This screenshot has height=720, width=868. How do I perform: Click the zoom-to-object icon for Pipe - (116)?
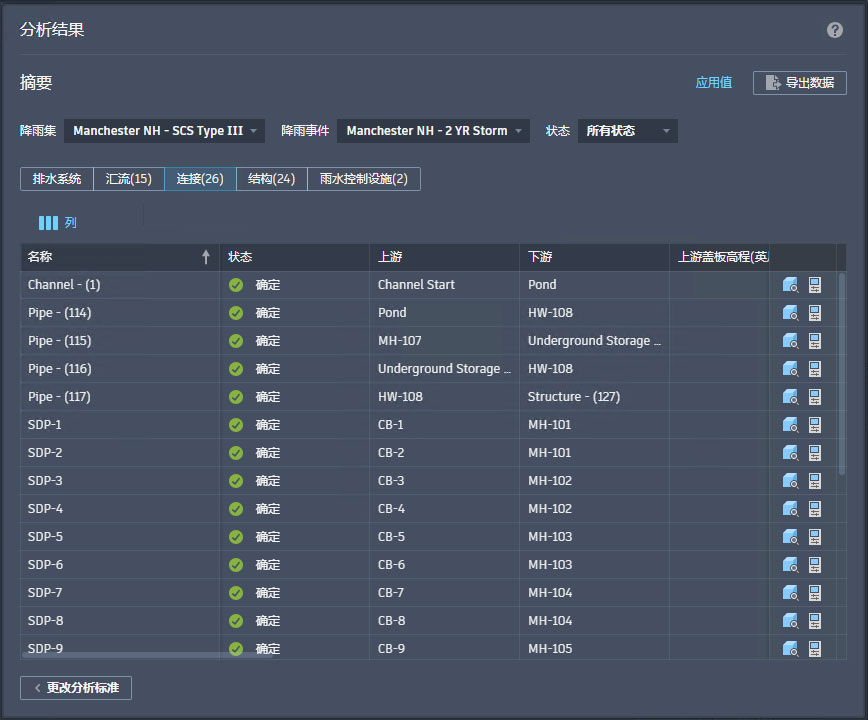tap(790, 369)
